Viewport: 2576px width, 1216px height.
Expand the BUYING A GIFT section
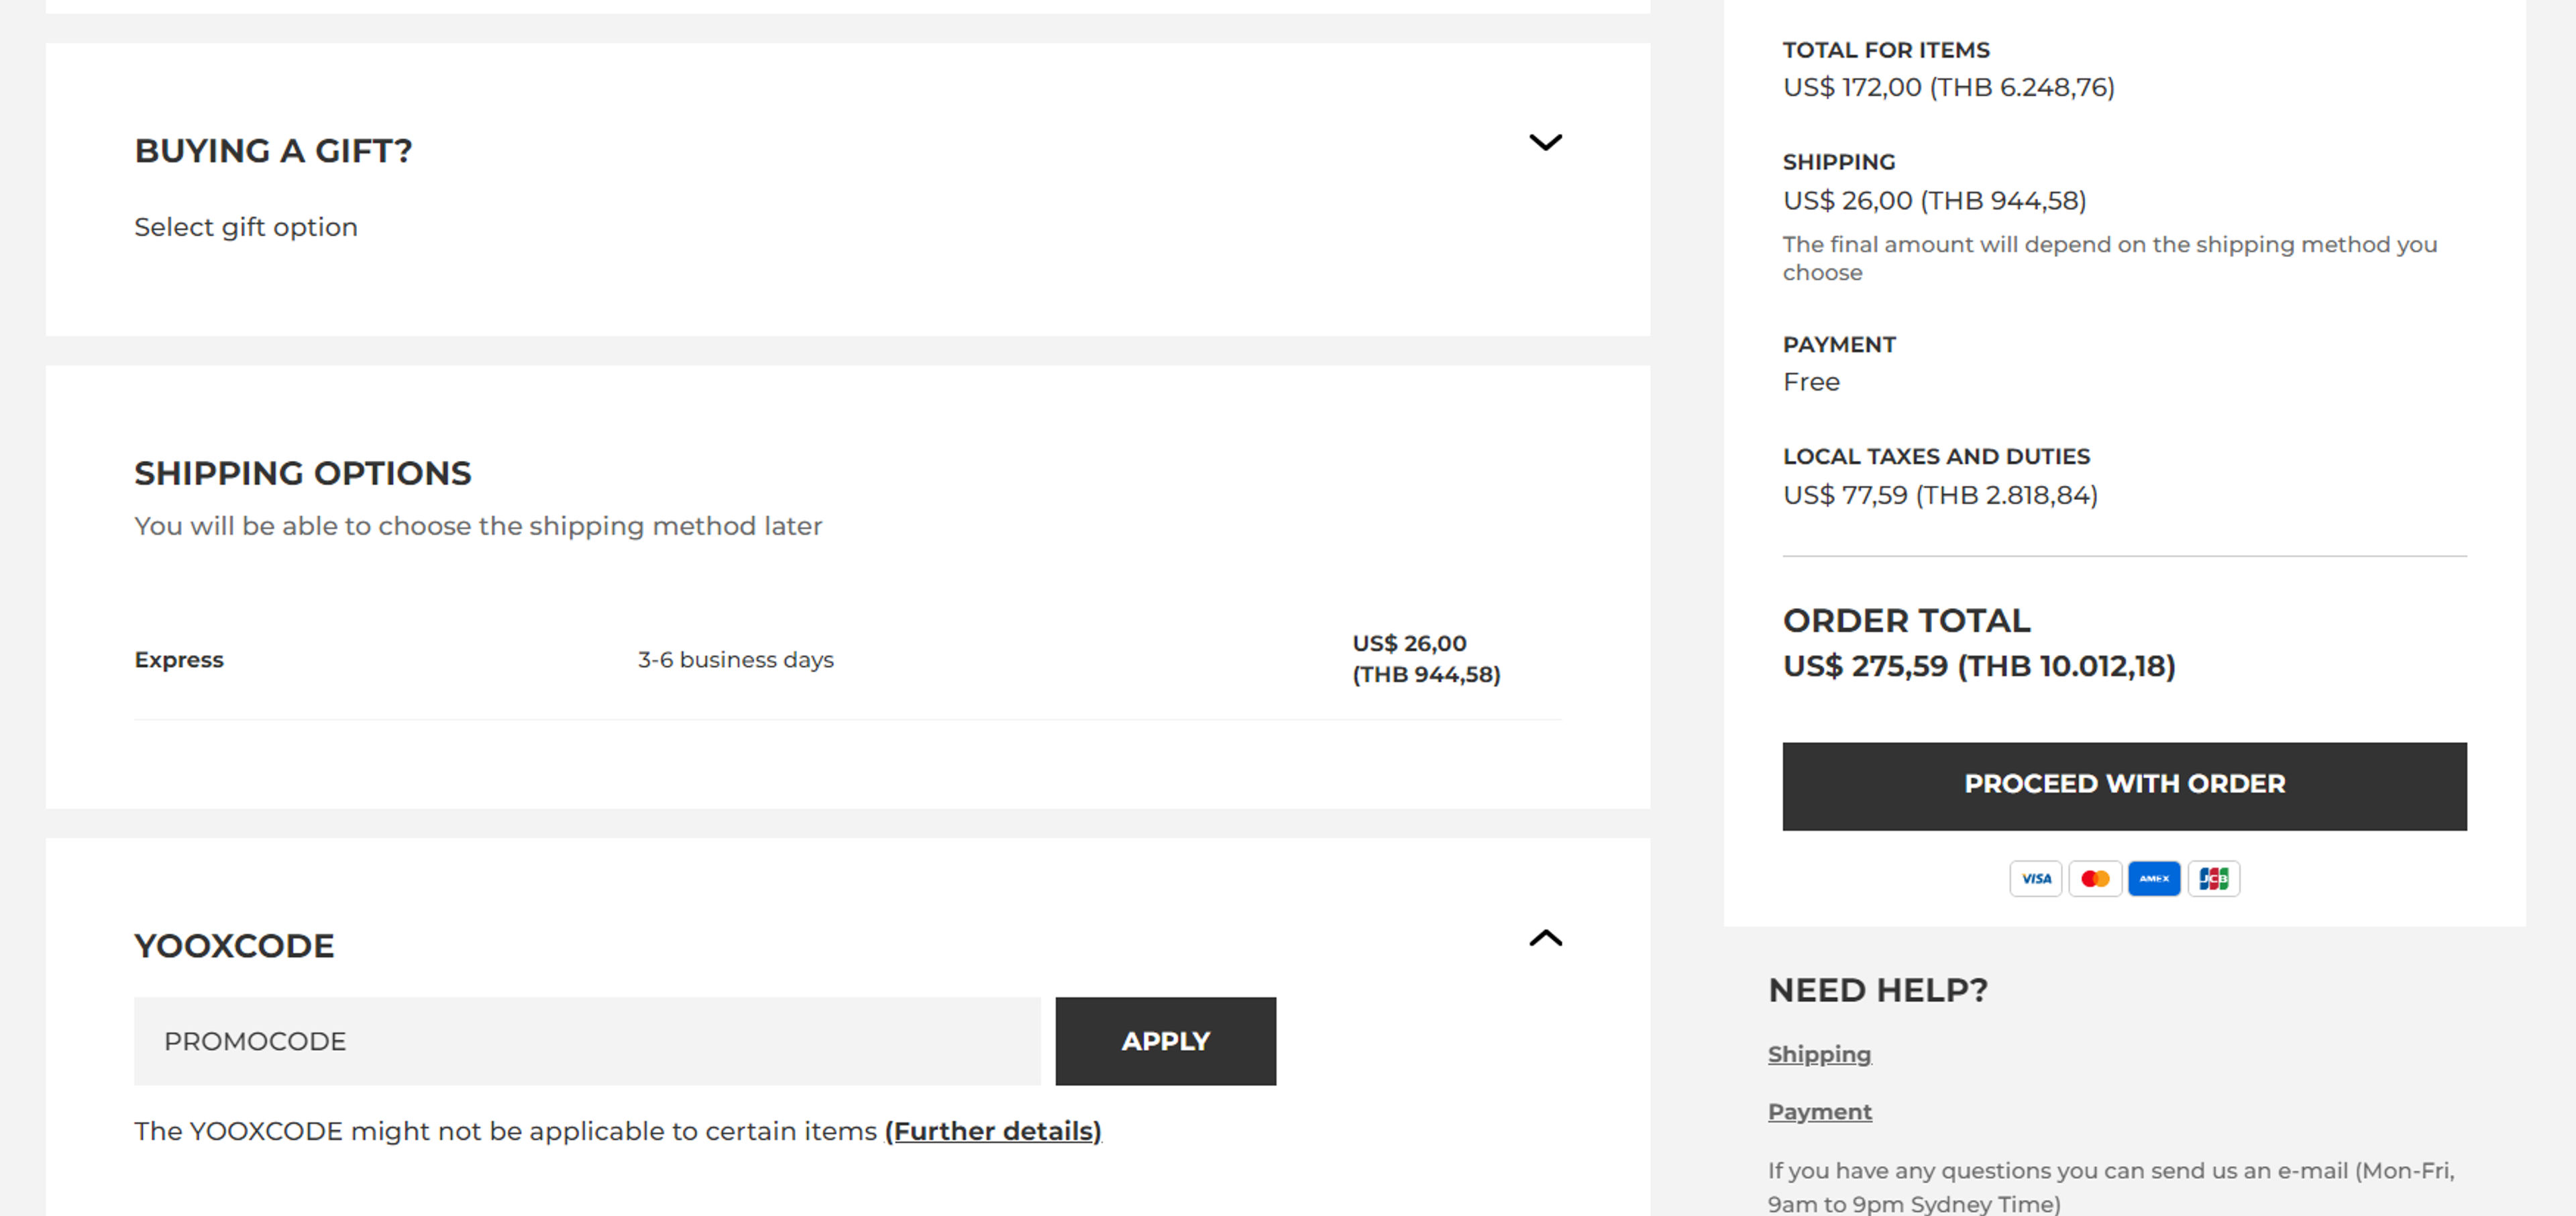[x=1545, y=142]
